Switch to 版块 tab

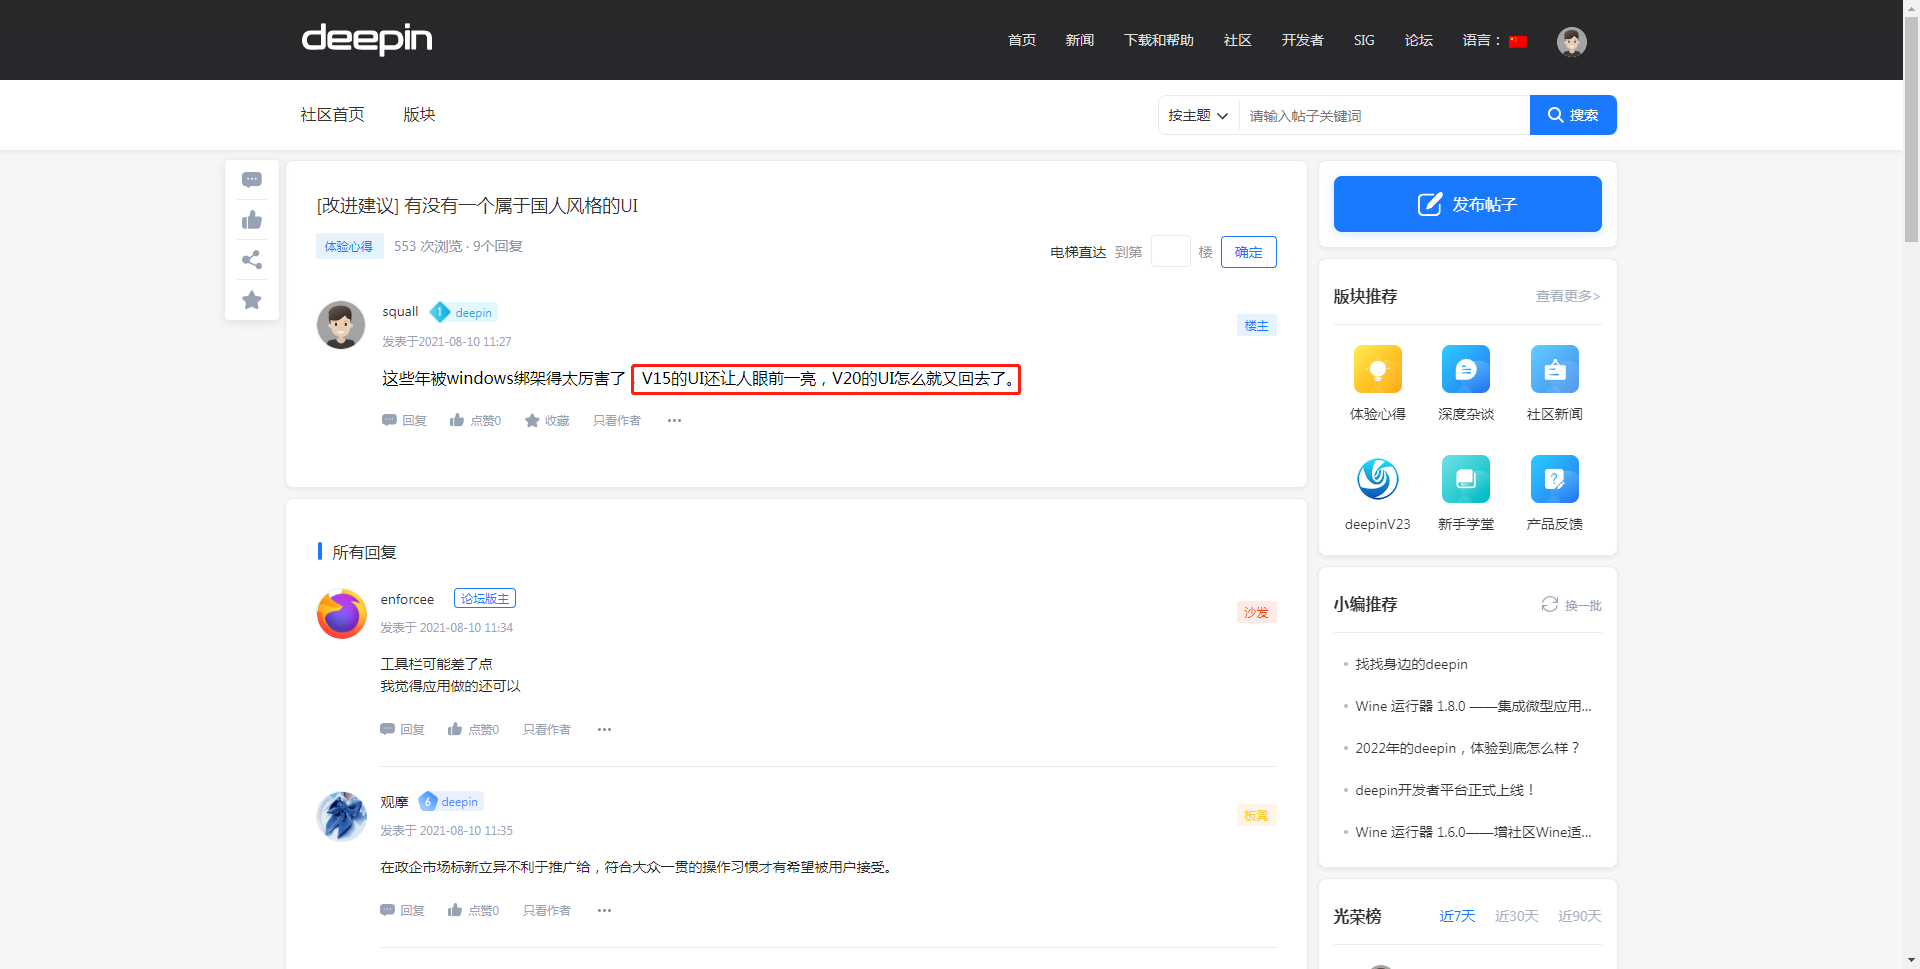pyautogui.click(x=419, y=115)
